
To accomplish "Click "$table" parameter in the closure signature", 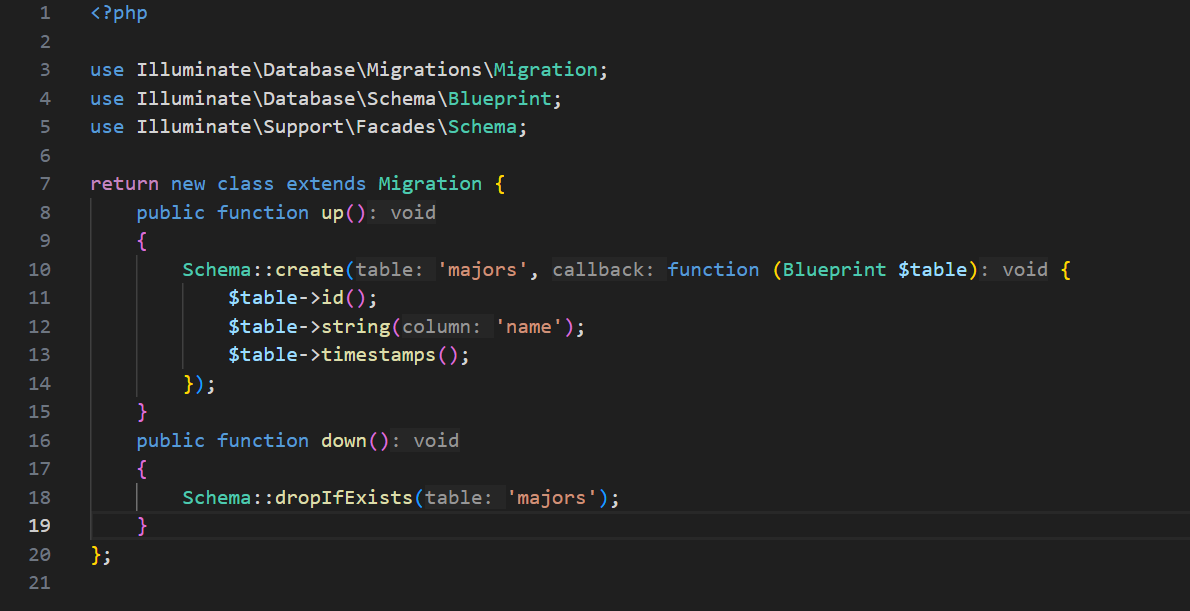I will coord(932,270).
